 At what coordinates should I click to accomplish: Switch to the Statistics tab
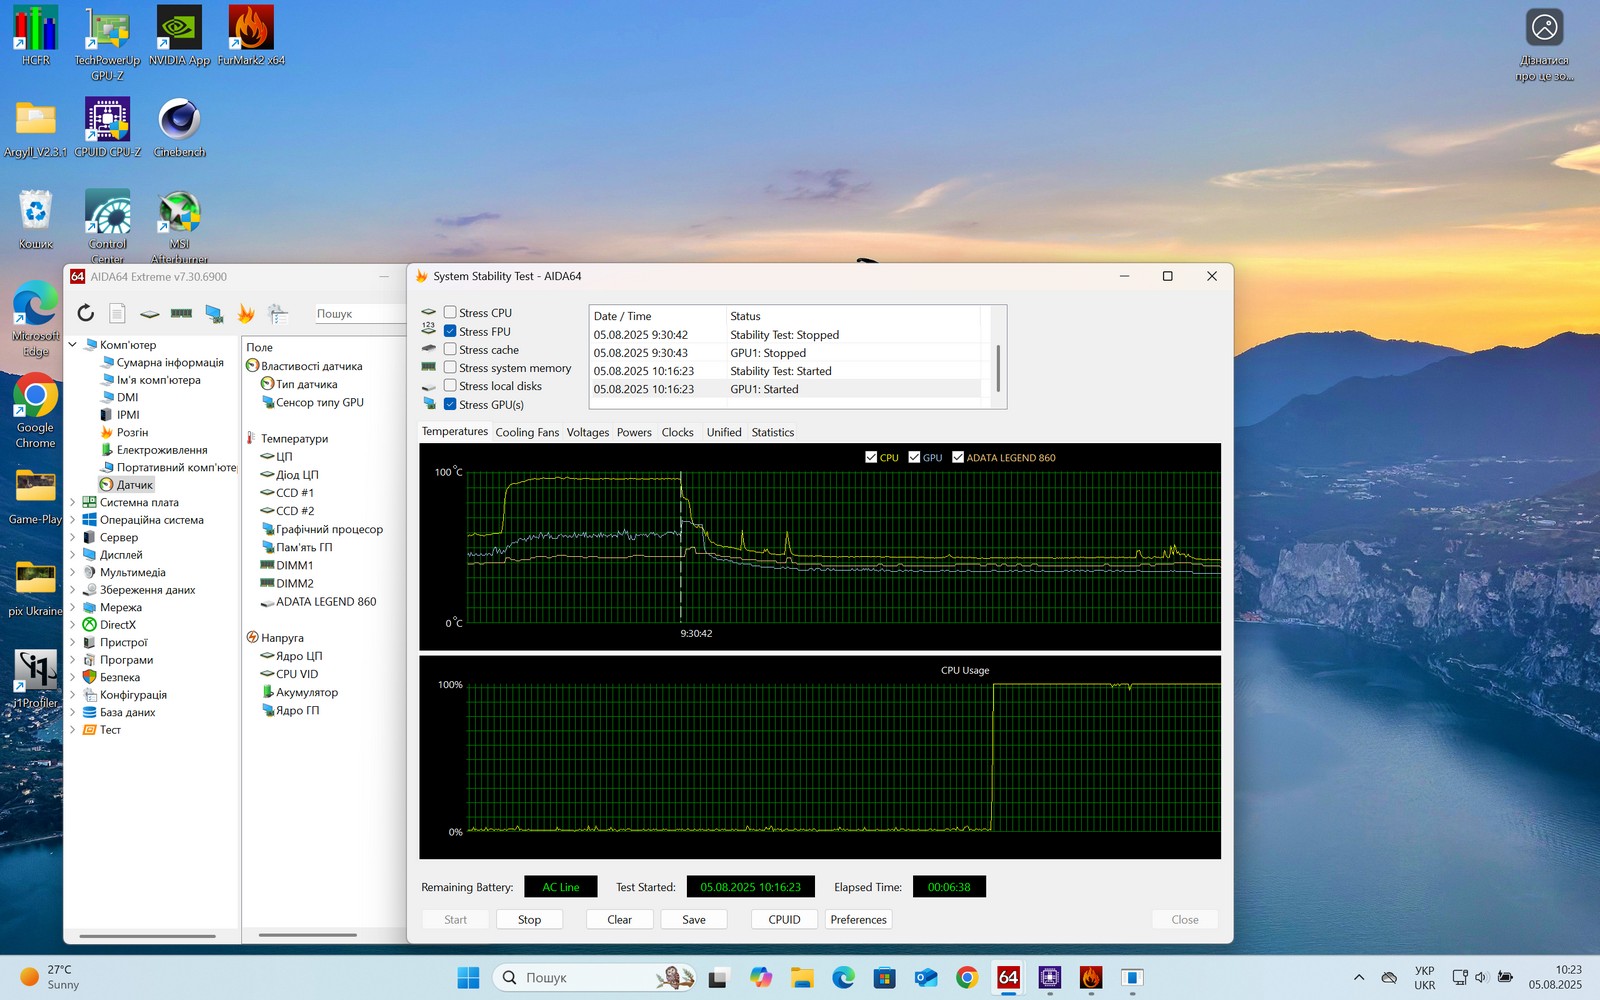pos(773,432)
